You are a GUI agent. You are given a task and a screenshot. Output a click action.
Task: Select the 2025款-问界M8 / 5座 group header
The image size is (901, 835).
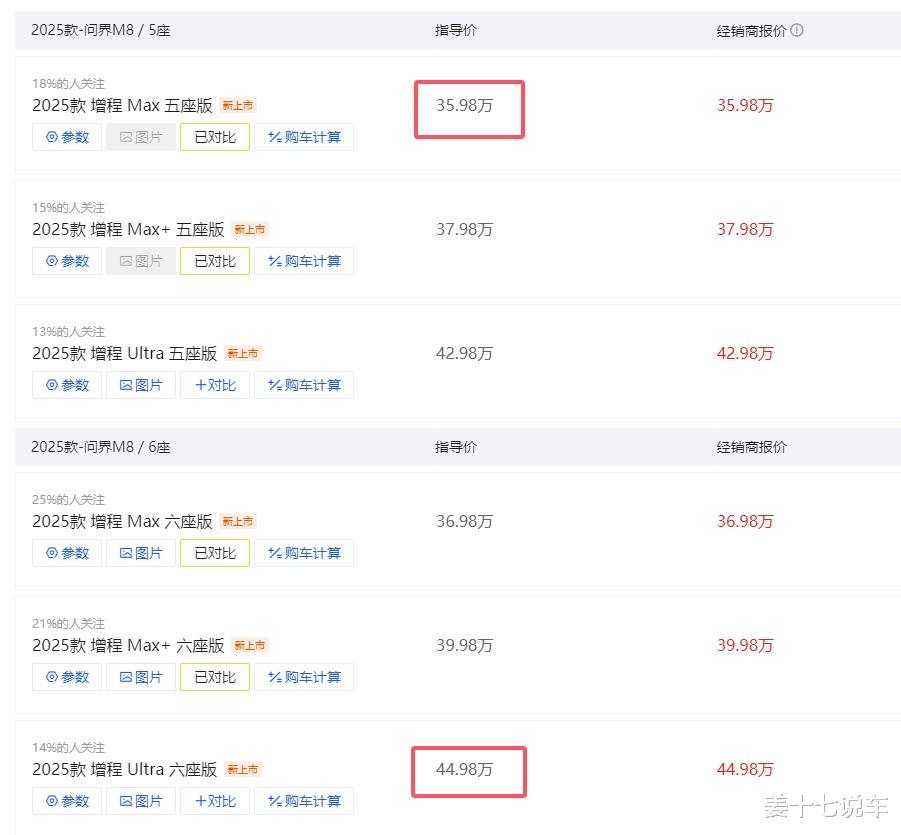point(101,30)
